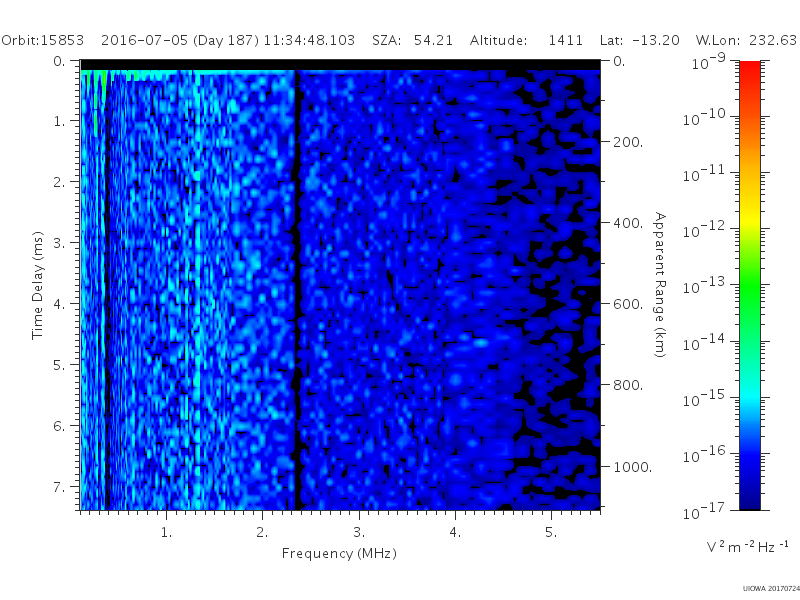Click the dark blue bottom of color bar
800x600 pixels.
749,497
